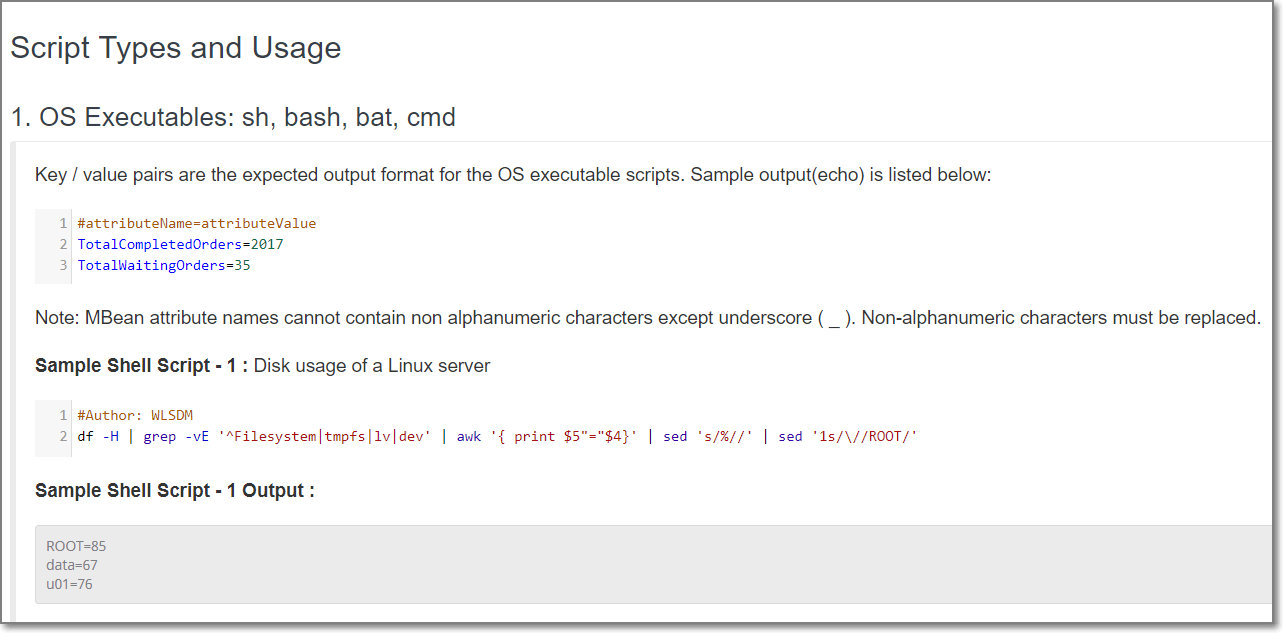
Task: Click the Script Types and Usage heading
Action: (176, 48)
